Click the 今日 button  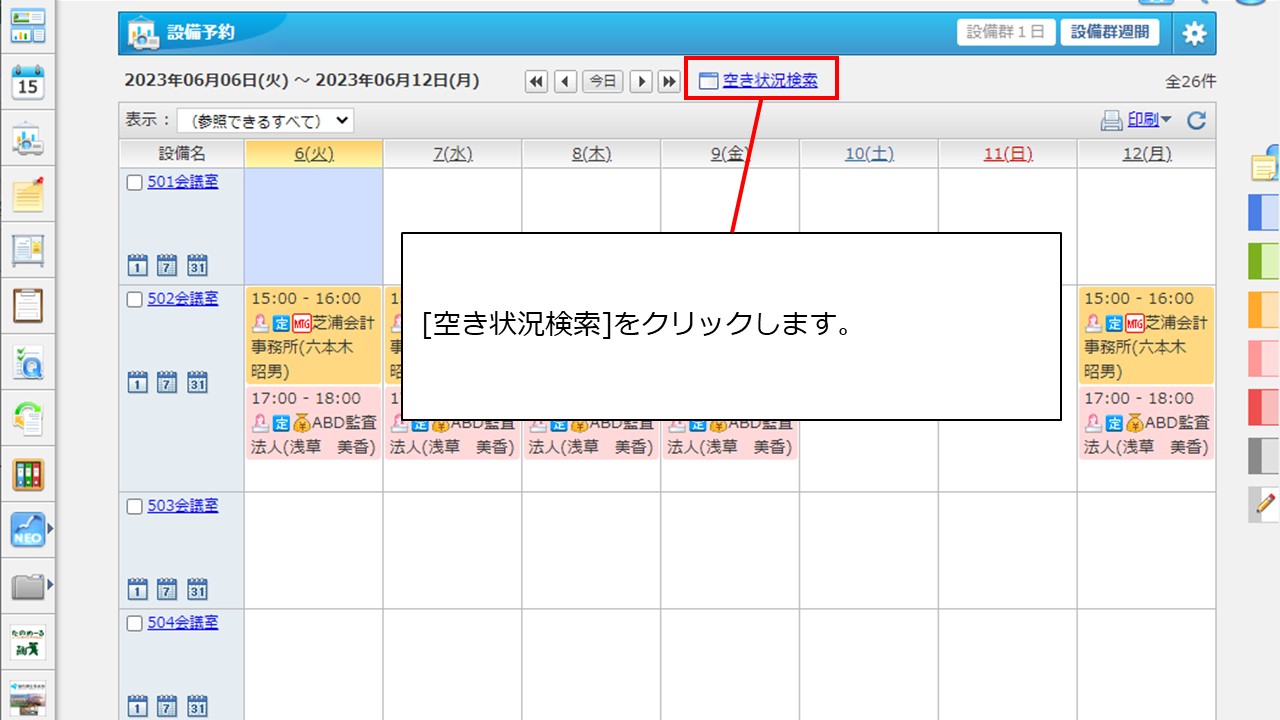coord(602,82)
